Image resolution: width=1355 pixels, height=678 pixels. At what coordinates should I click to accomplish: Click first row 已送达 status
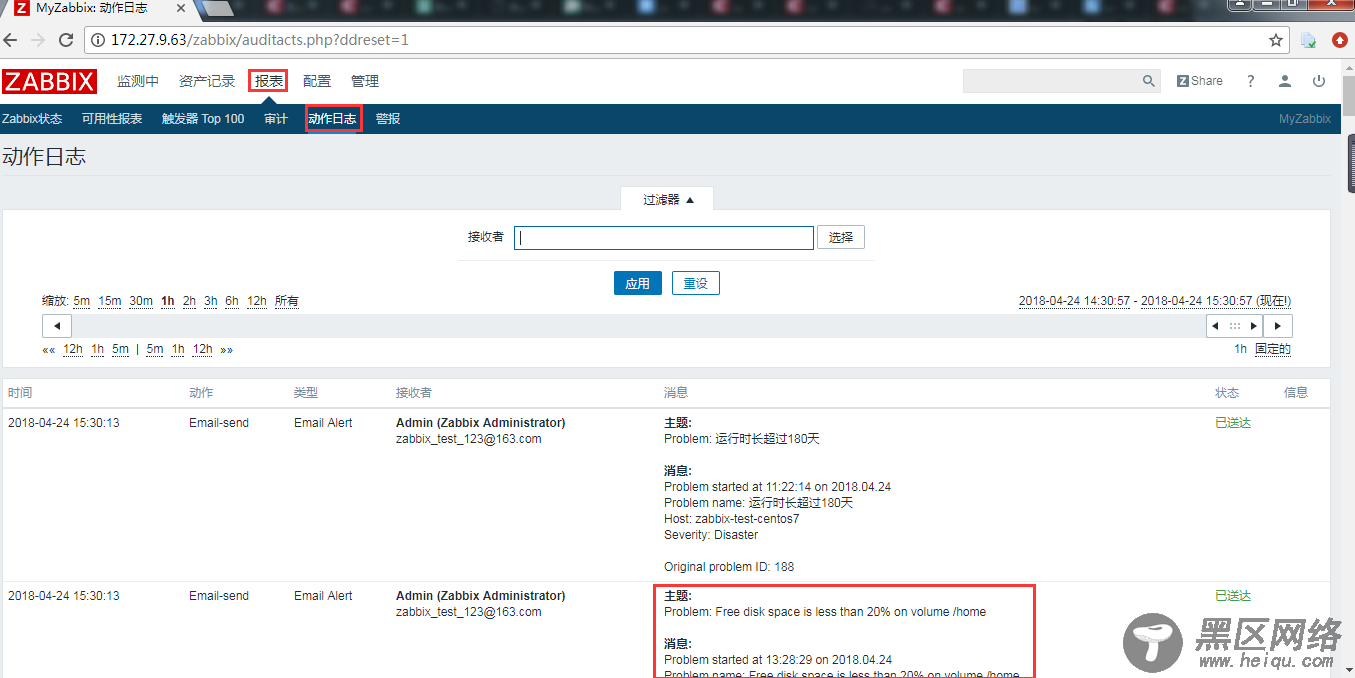(1233, 423)
